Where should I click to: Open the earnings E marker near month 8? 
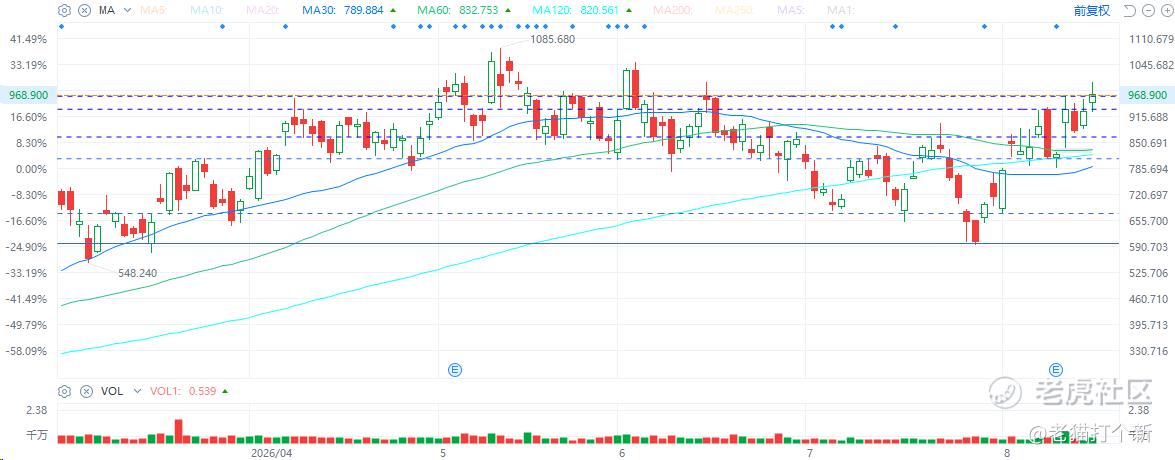[x=1056, y=369]
